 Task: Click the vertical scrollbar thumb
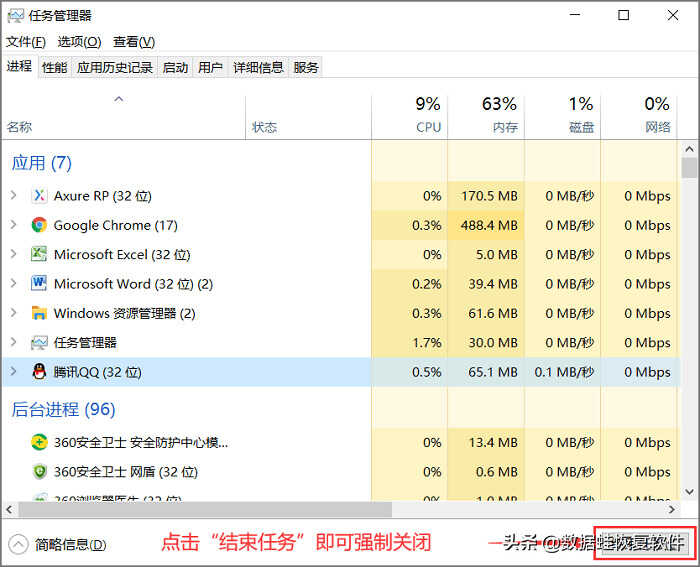pyautogui.click(x=689, y=168)
